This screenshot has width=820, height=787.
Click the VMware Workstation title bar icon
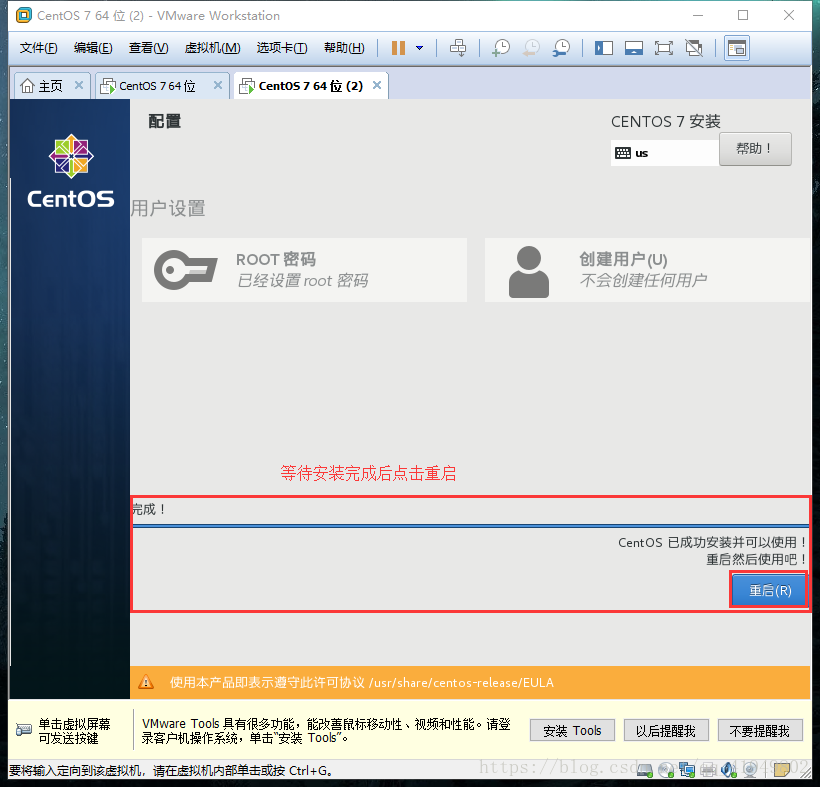click(24, 15)
